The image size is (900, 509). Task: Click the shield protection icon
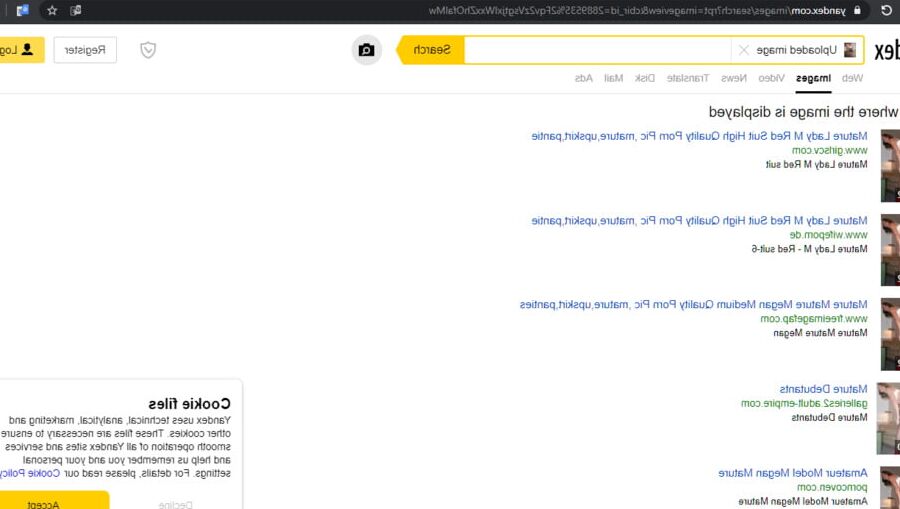[x=148, y=50]
